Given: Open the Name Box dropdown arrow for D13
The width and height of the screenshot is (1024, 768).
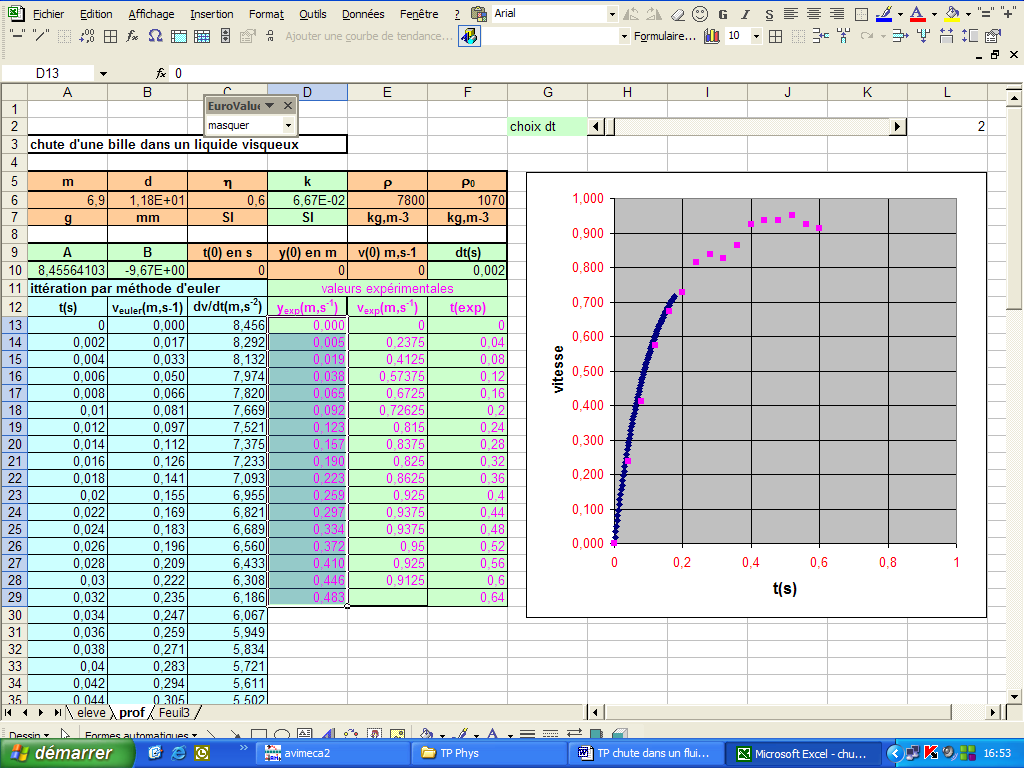Looking at the screenshot, I should coord(102,74).
